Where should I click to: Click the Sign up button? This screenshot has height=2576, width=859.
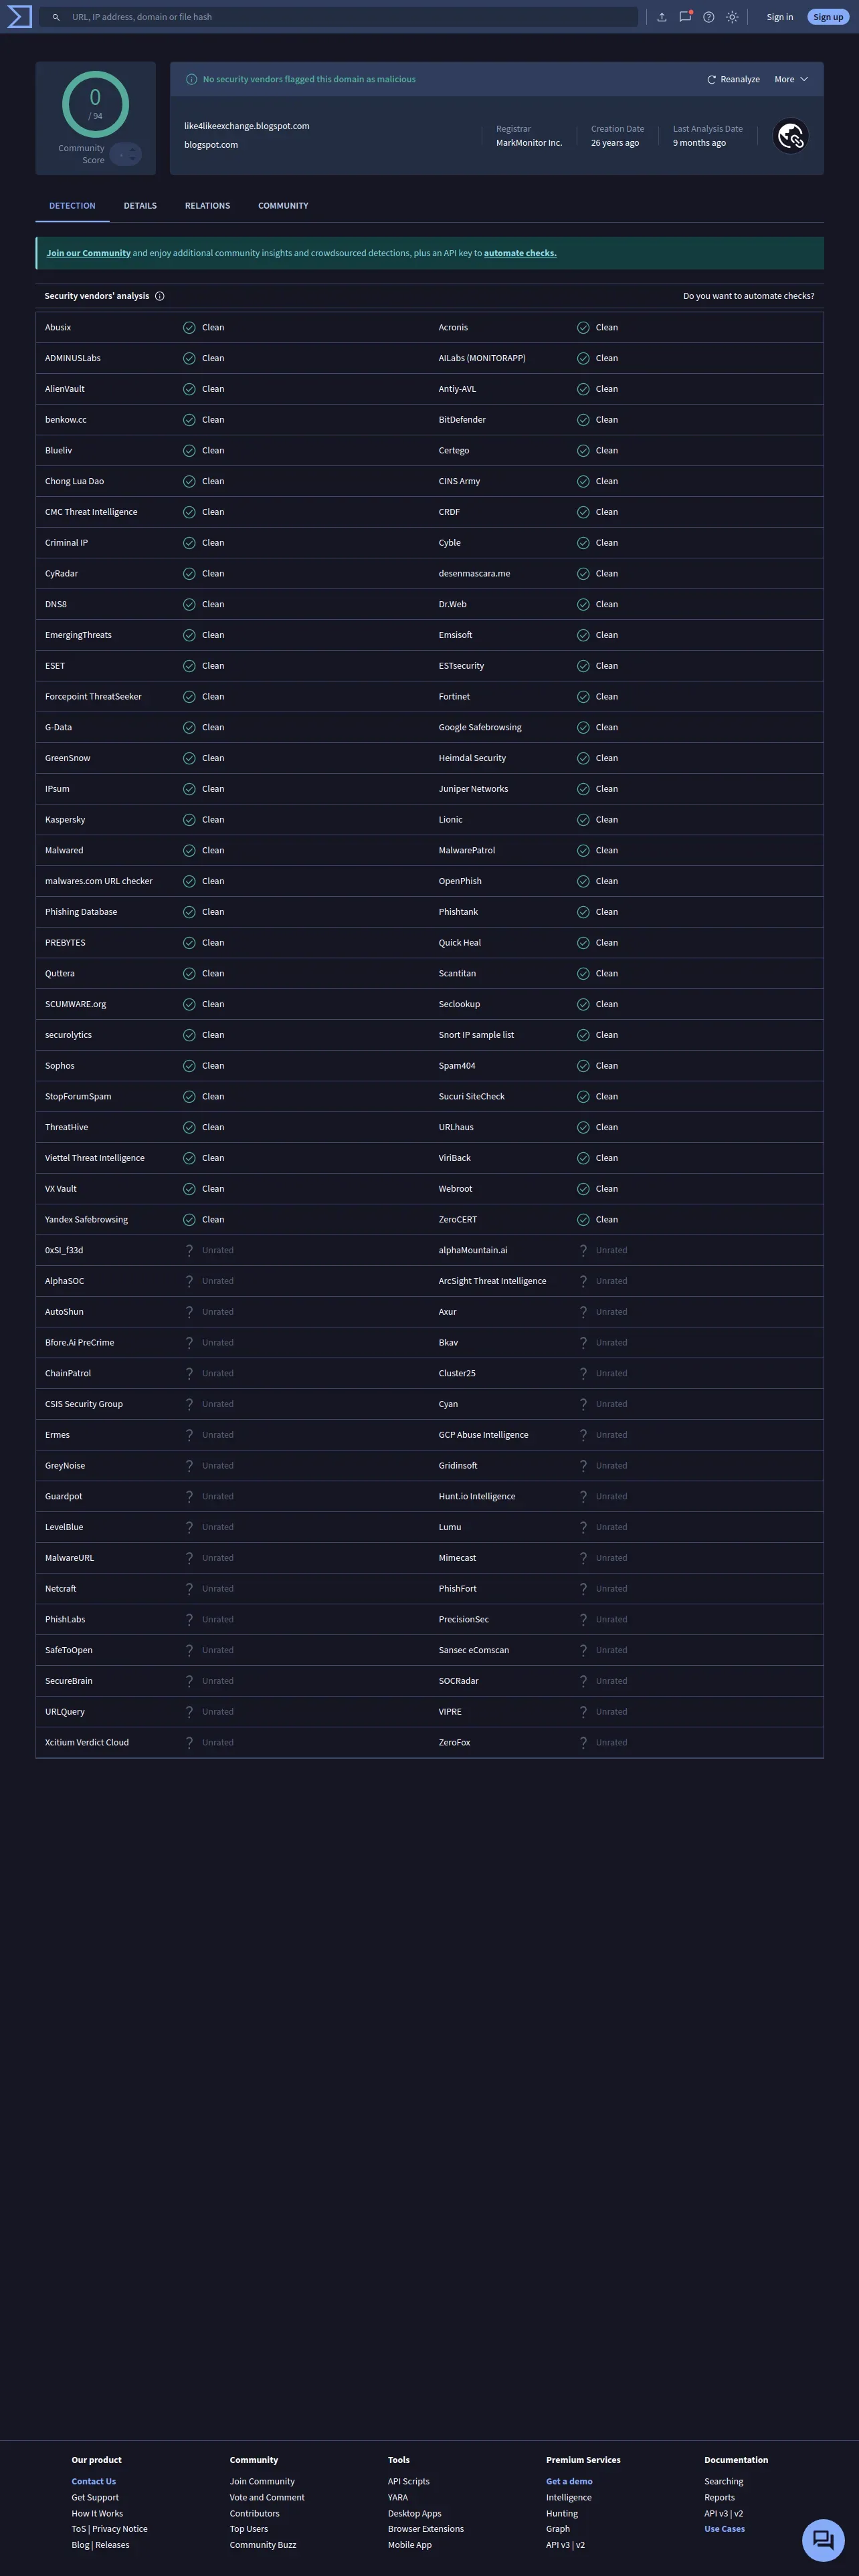coord(828,17)
